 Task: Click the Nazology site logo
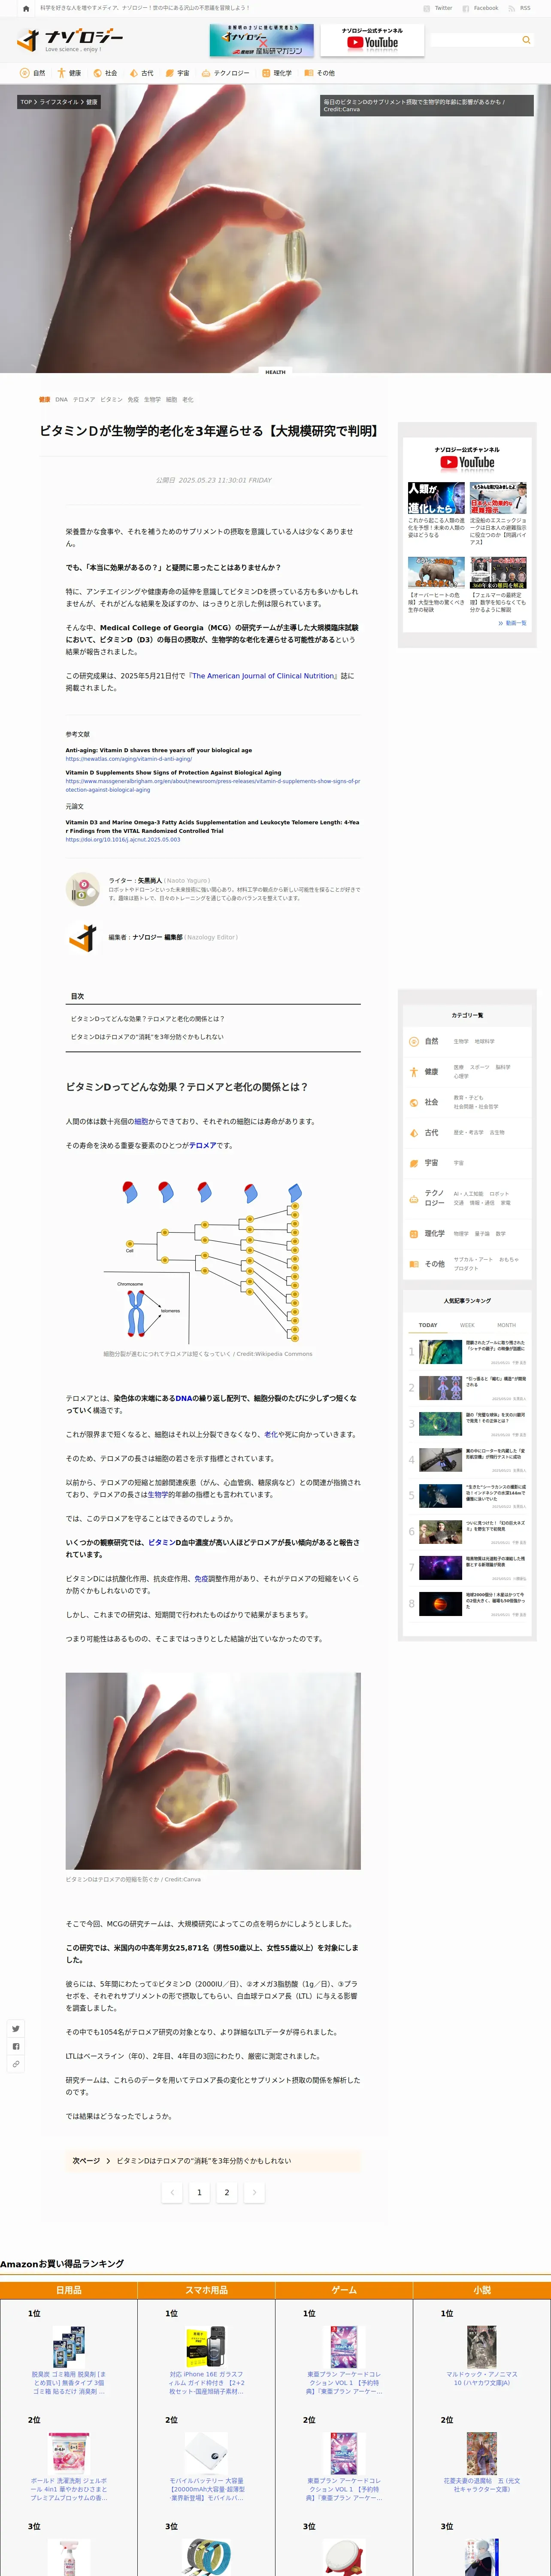click(x=70, y=40)
